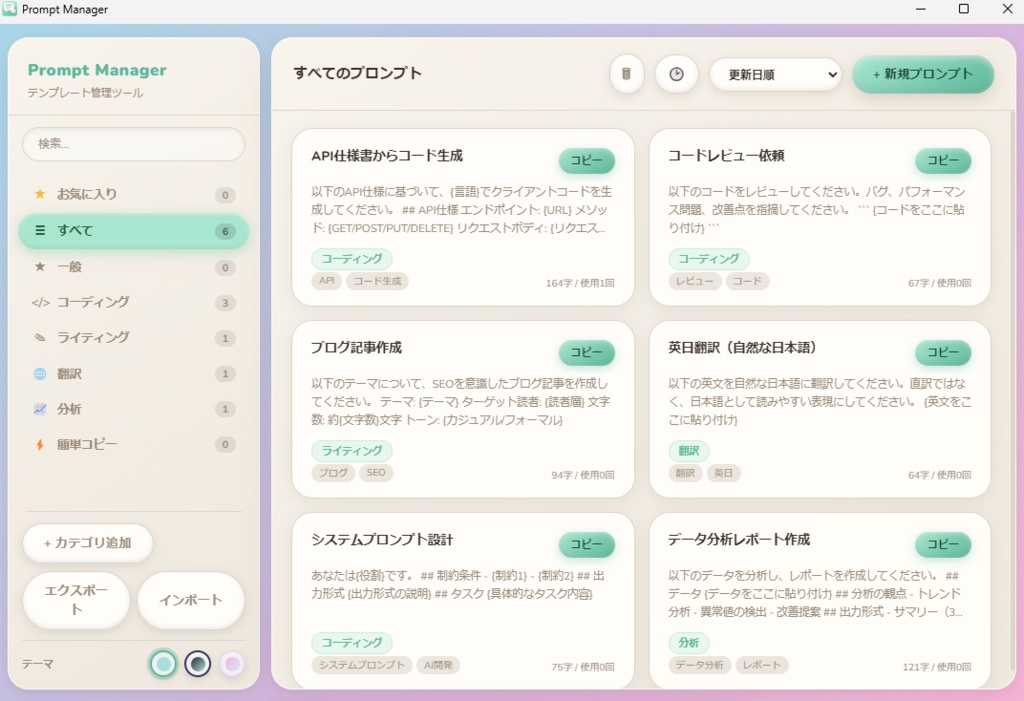Switch to the dark theme circle
Image resolution: width=1024 pixels, height=701 pixels.
pos(199,663)
